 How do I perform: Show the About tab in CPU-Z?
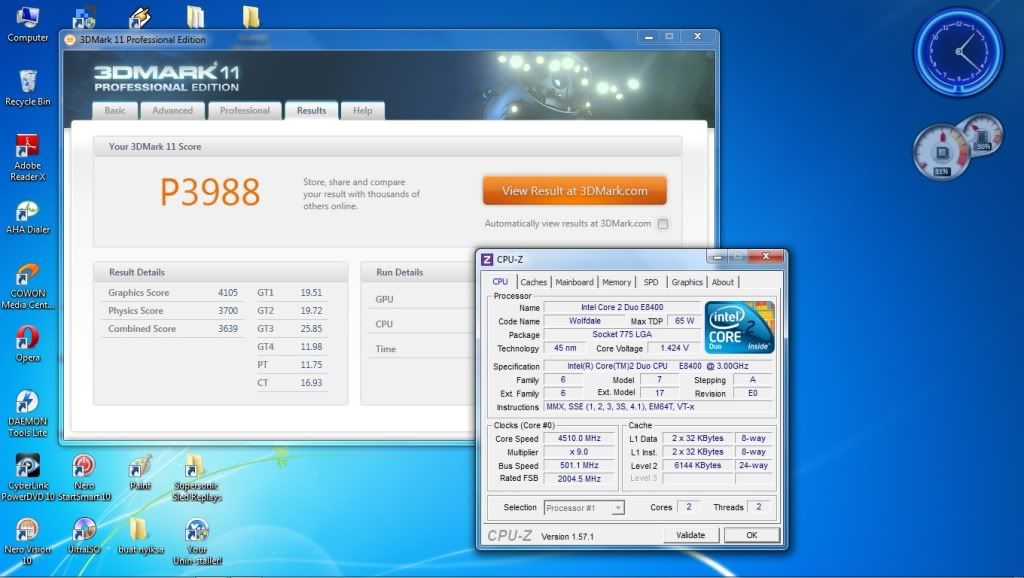tap(723, 282)
